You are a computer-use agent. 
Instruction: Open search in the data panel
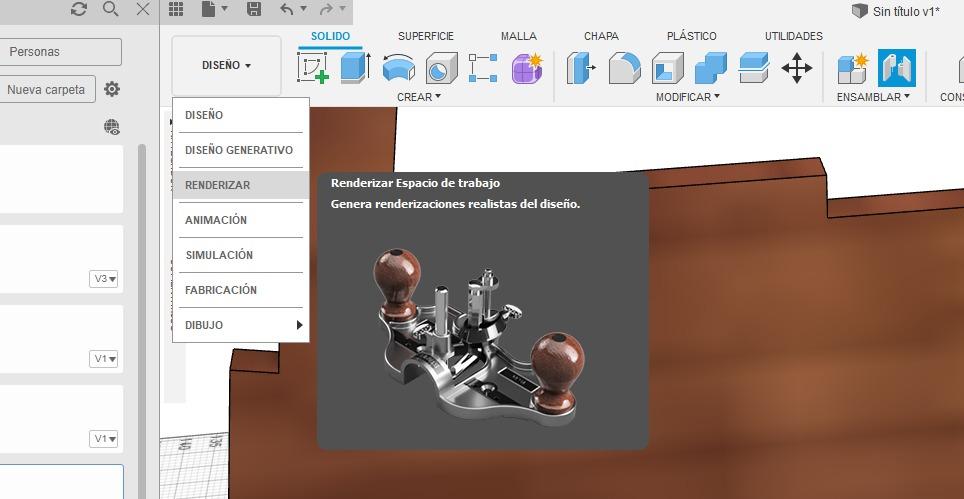click(111, 9)
